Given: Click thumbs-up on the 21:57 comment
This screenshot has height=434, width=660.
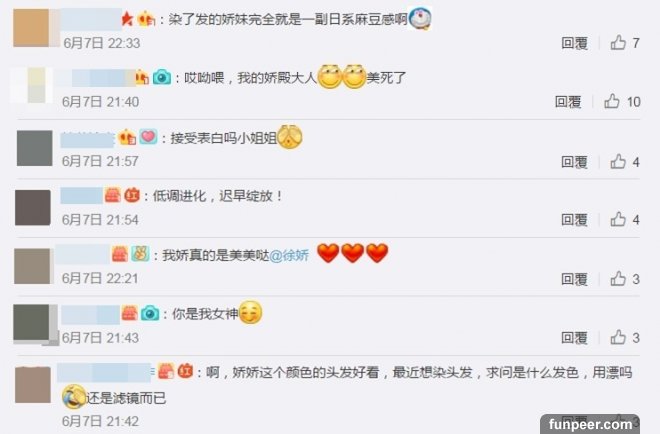Looking at the screenshot, I should pyautogui.click(x=618, y=162).
